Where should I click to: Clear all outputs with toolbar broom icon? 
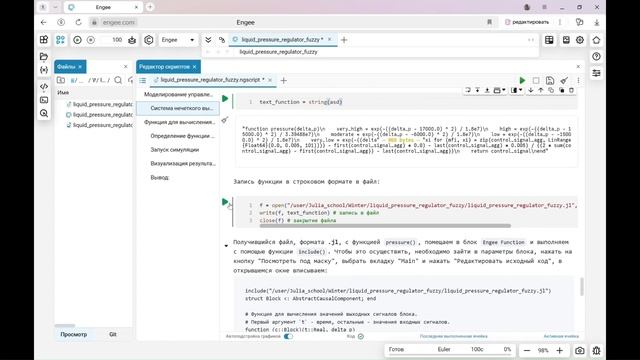[564, 80]
